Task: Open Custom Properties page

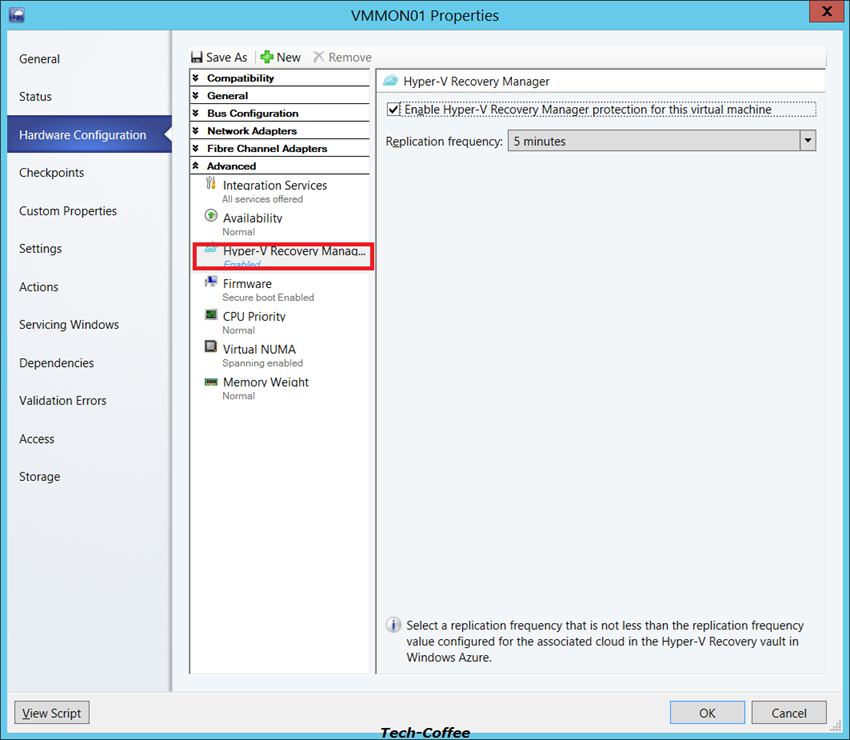Action: pyautogui.click(x=68, y=211)
